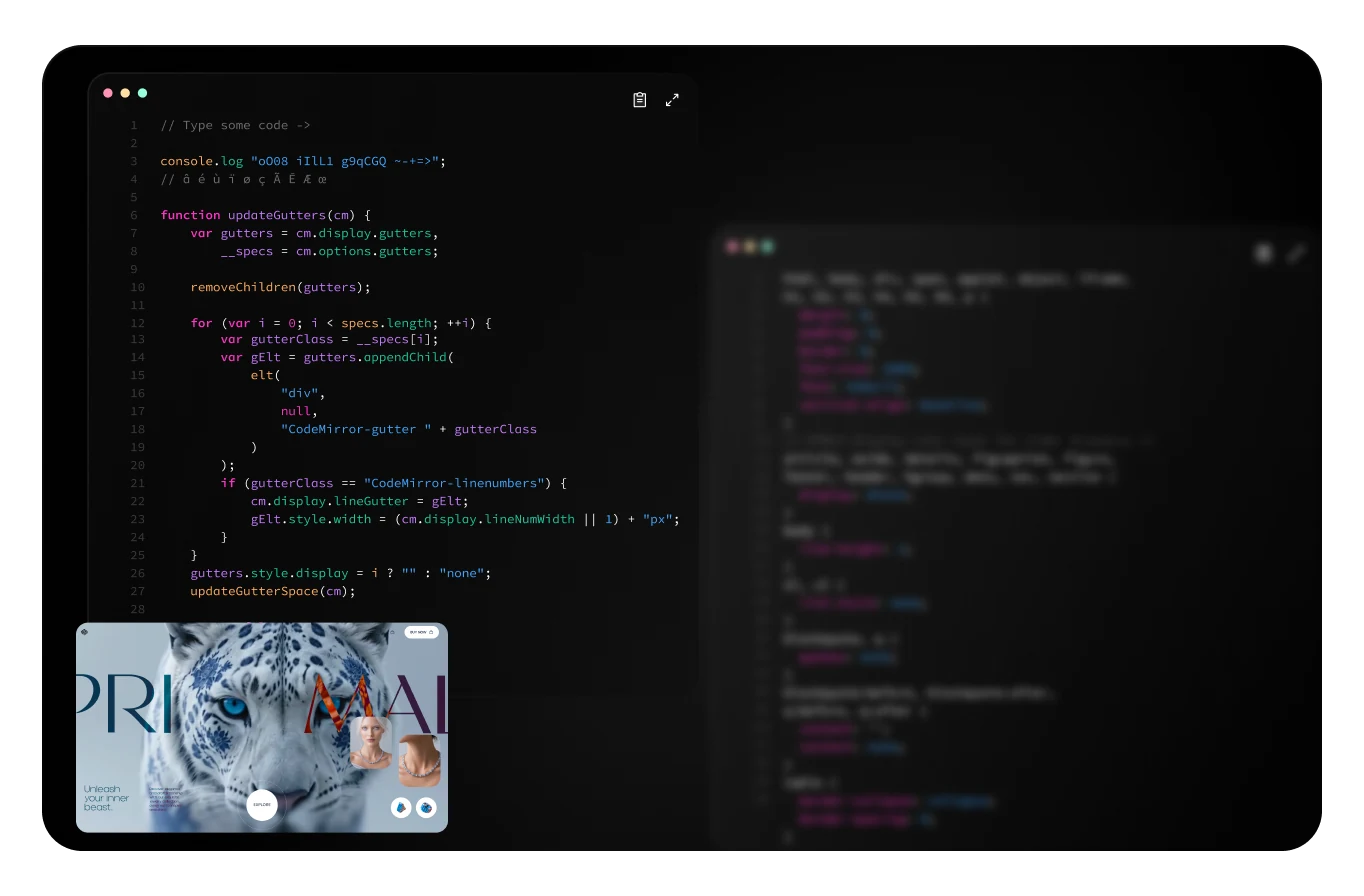Image resolution: width=1364 pixels, height=896 pixels.
Task: Click the BUY NOW button in the preview
Action: [x=421, y=632]
